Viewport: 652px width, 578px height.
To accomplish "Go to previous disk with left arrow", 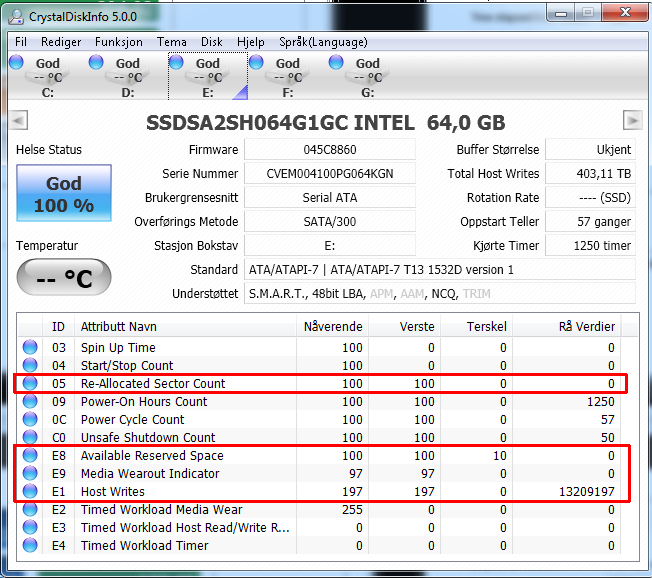I will coord(18,121).
